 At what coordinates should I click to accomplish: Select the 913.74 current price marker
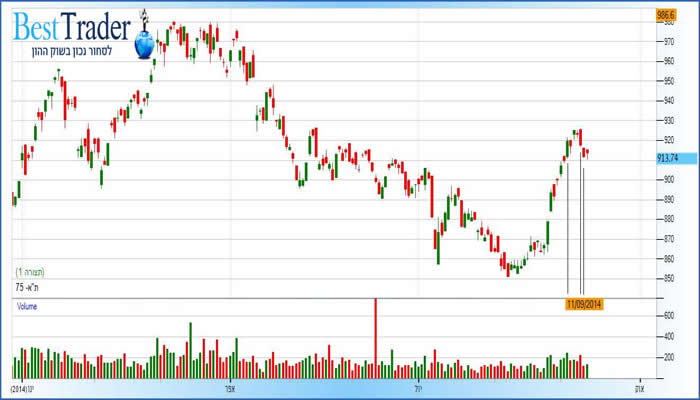[x=667, y=158]
